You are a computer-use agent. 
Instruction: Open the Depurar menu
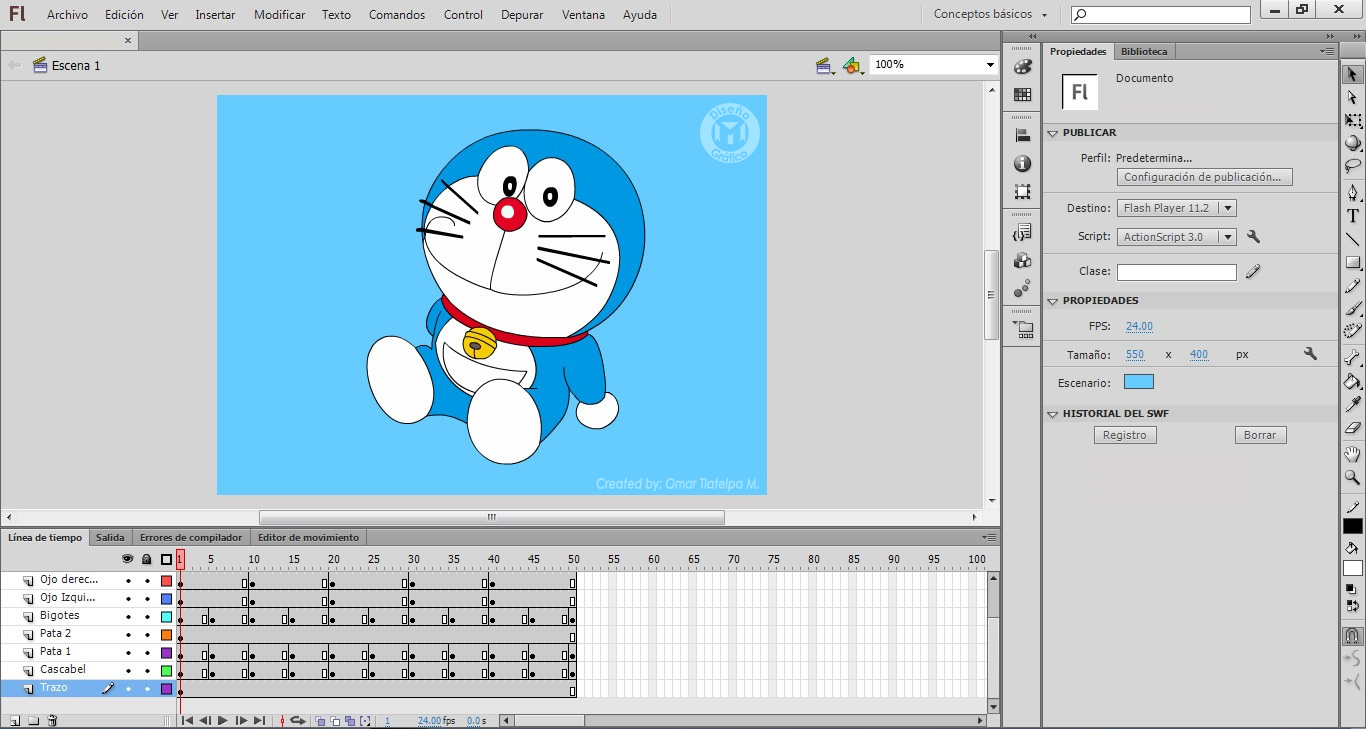click(x=523, y=15)
